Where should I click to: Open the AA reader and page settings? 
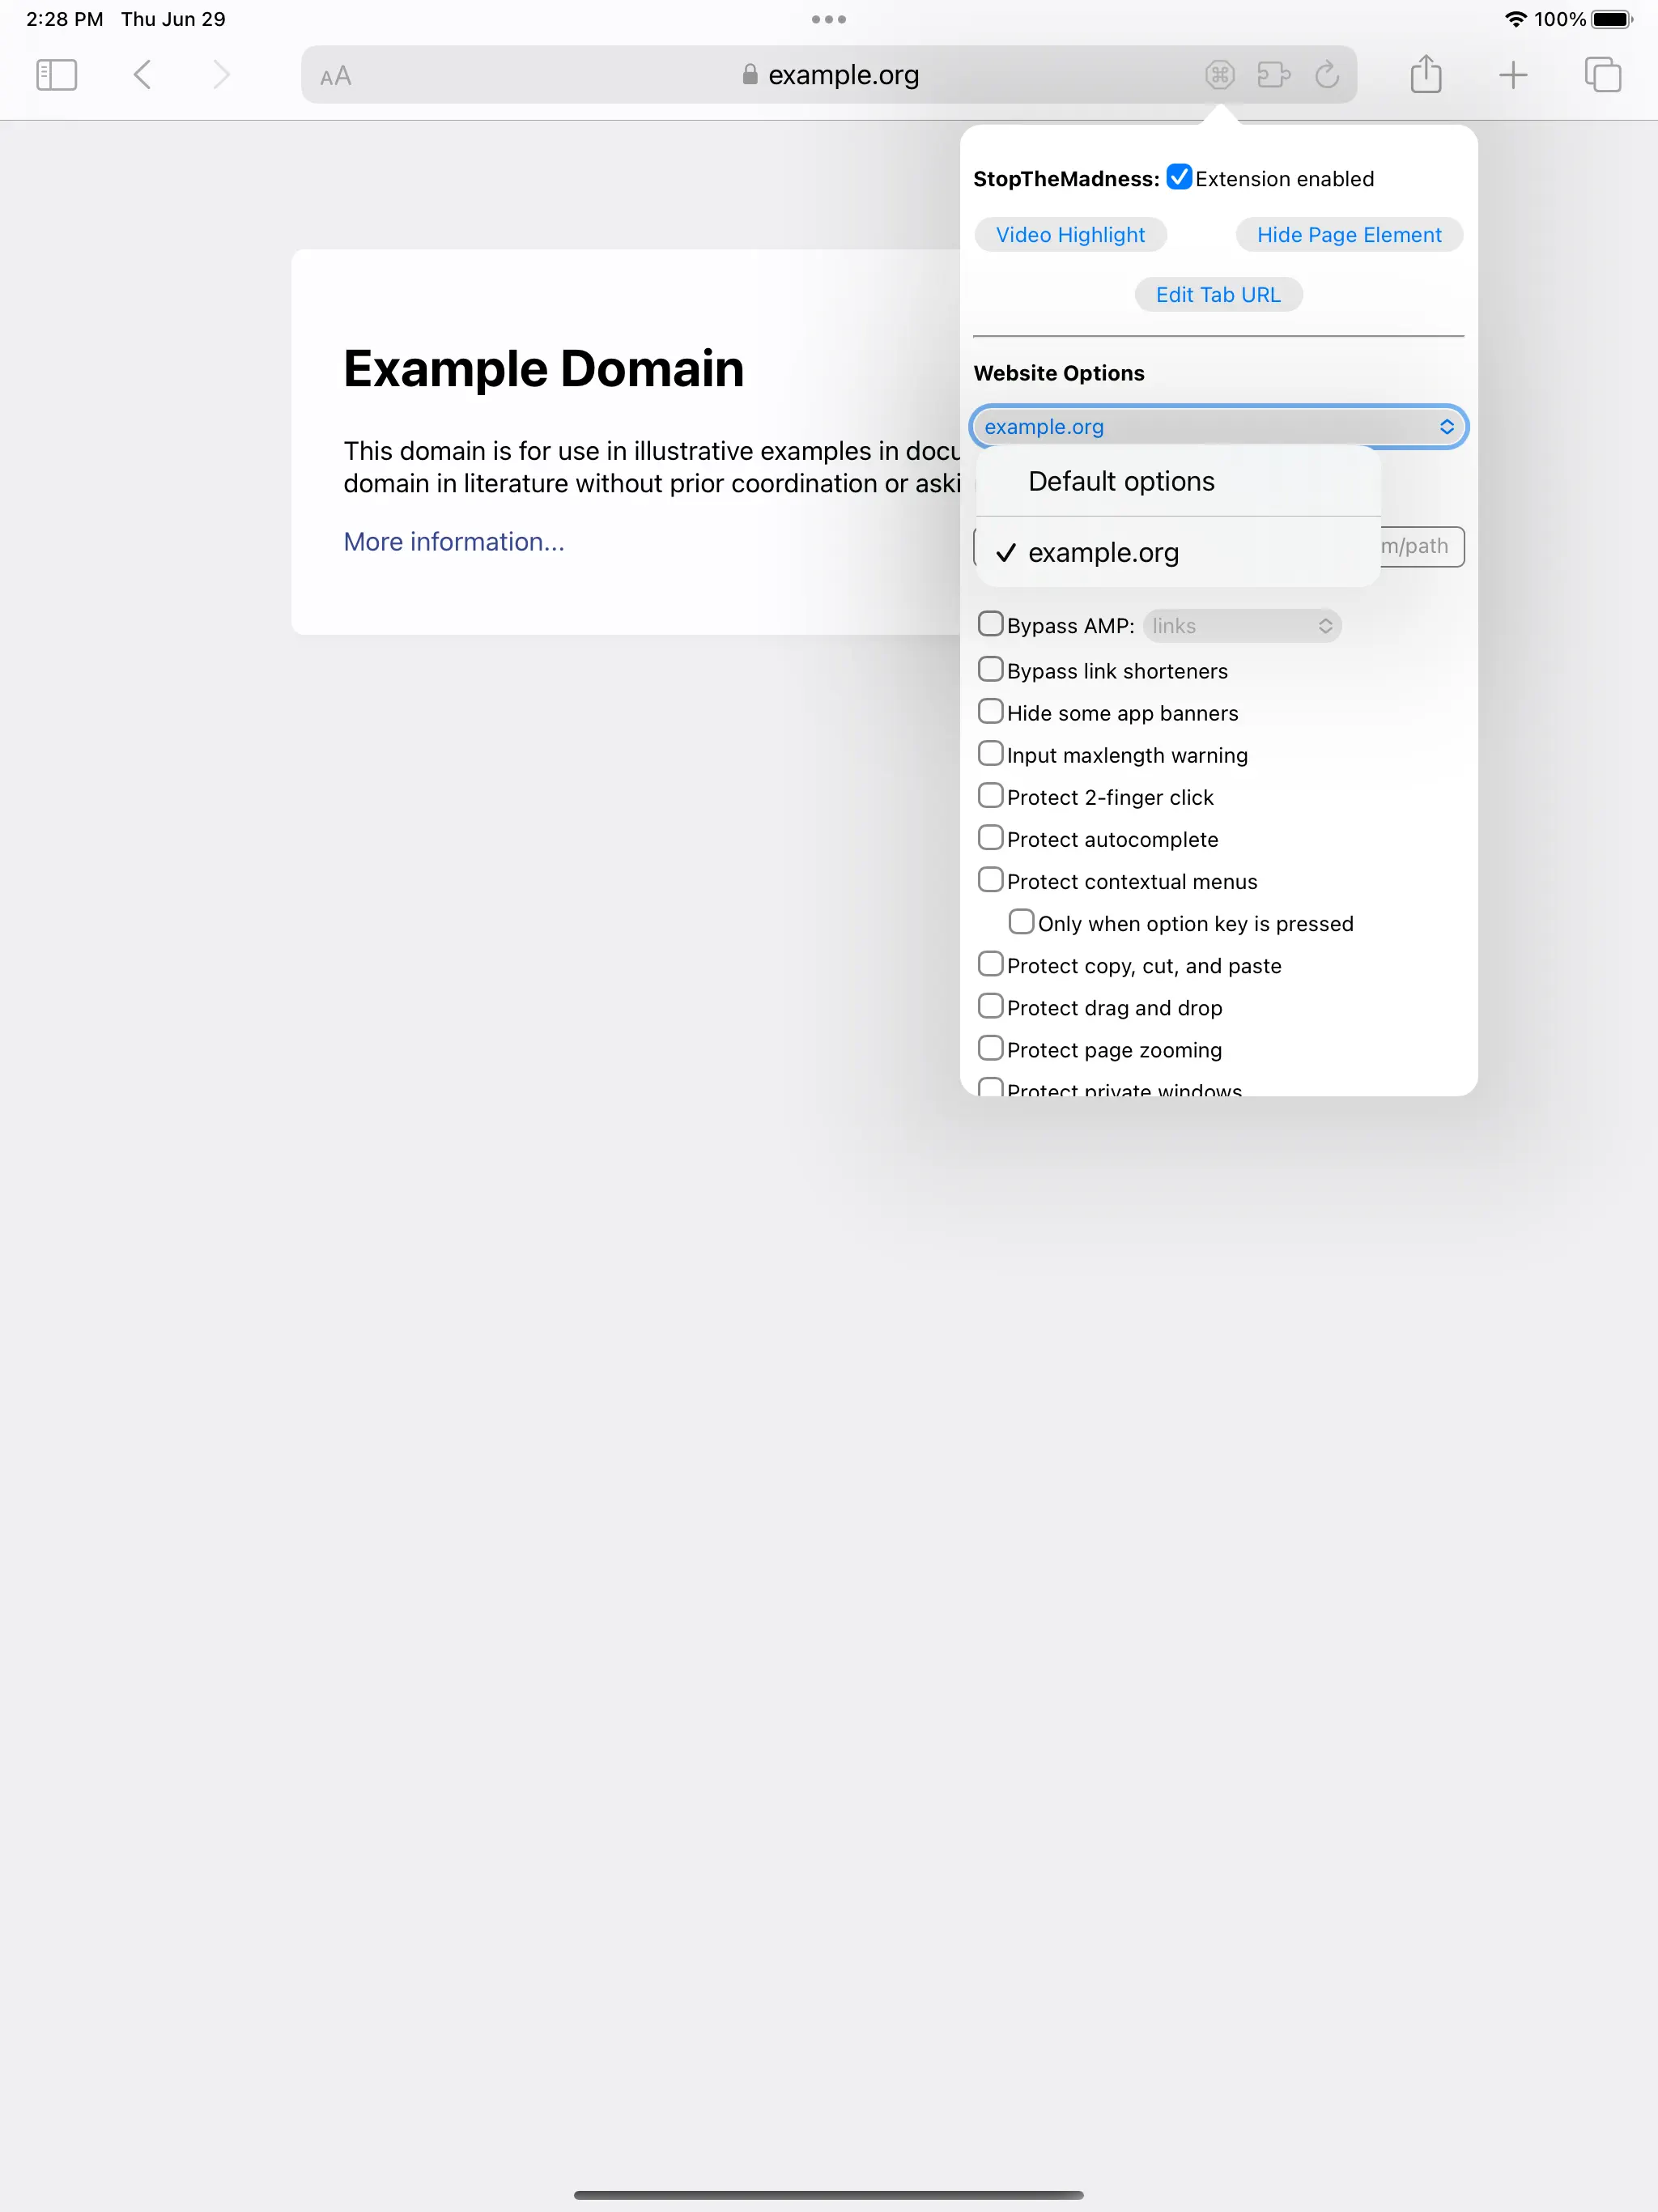tap(336, 76)
